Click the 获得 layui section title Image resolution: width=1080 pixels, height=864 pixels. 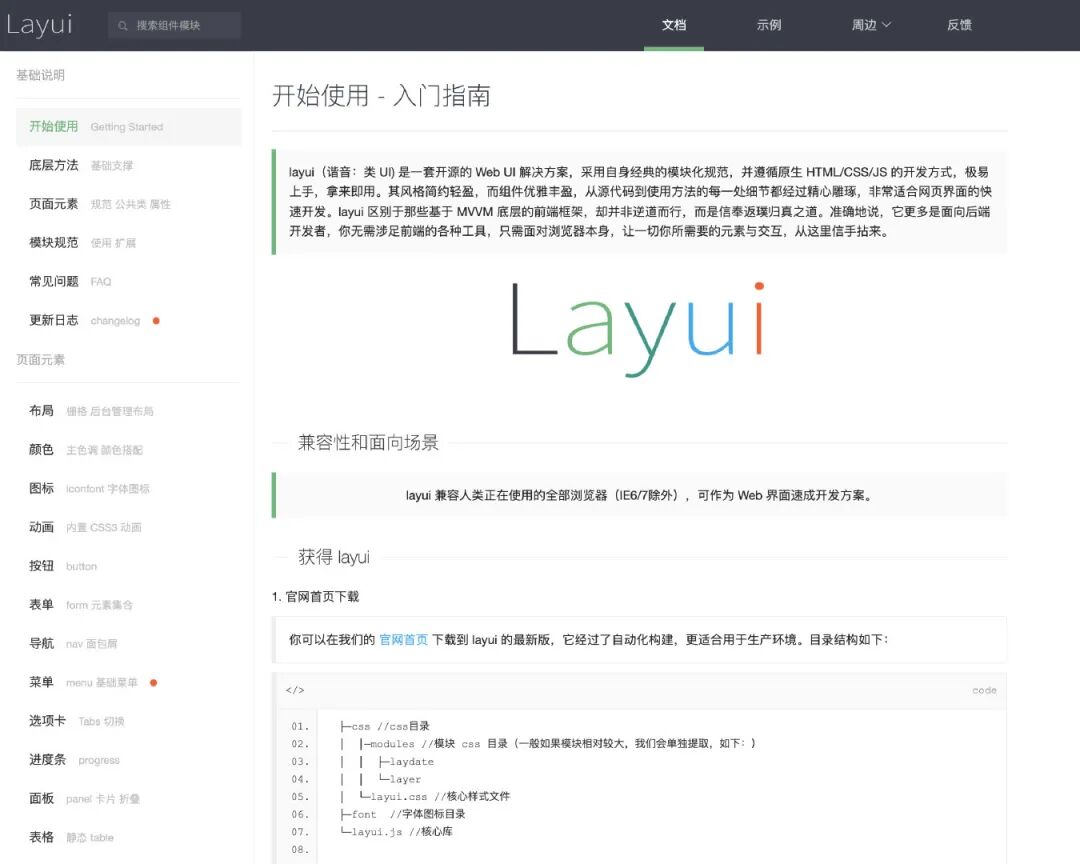coord(333,557)
